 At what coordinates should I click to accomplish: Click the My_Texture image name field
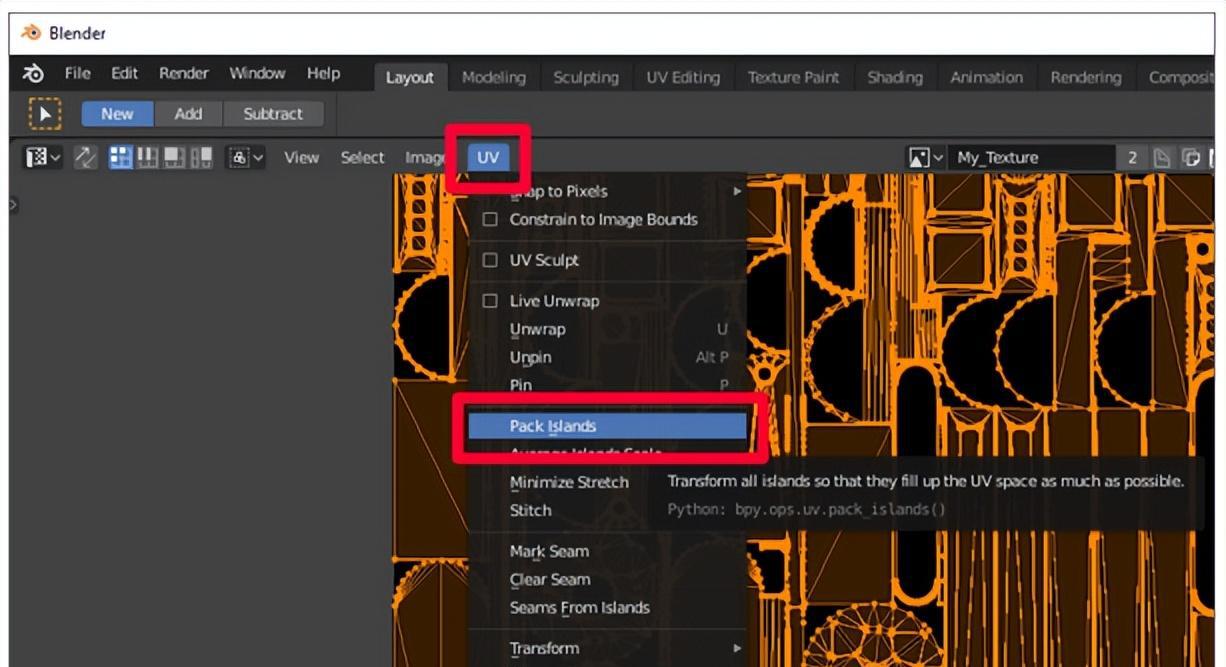1030,157
